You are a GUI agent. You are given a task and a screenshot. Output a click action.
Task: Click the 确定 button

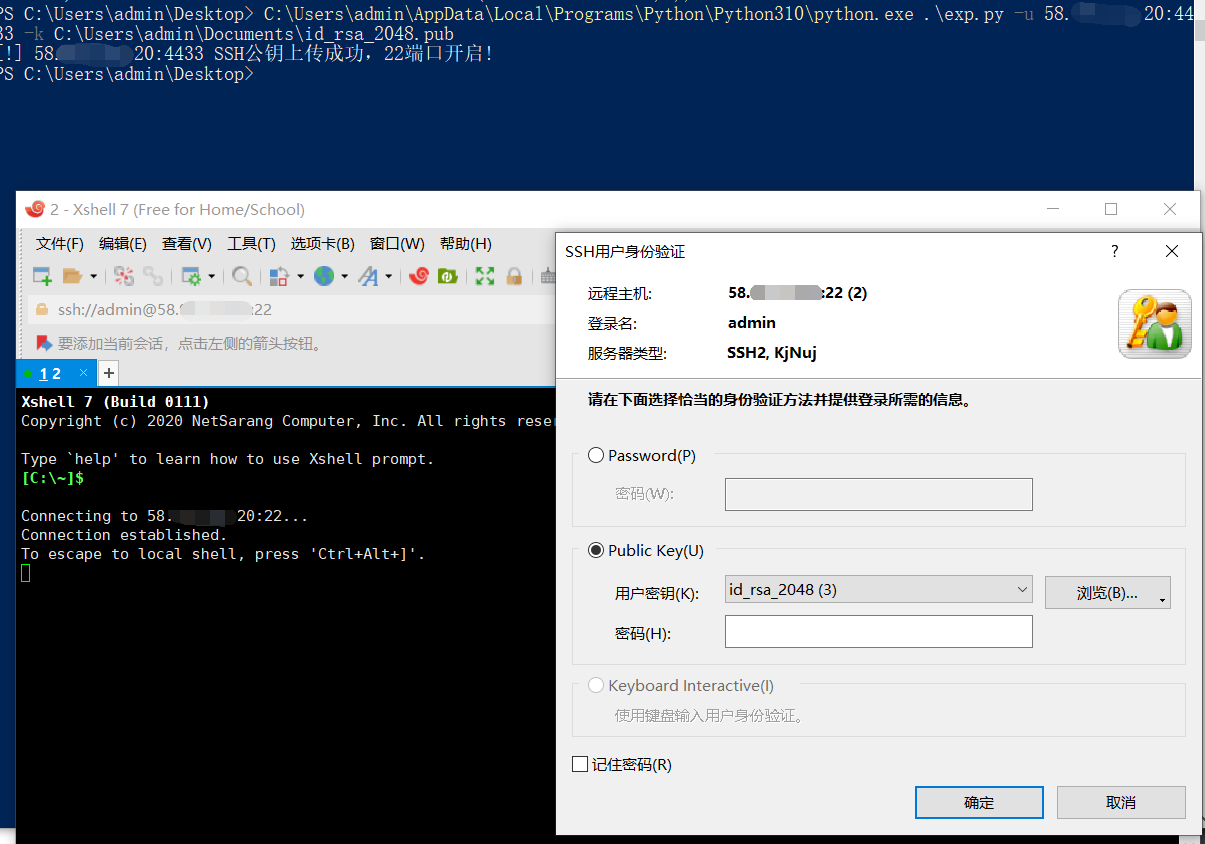tap(979, 802)
